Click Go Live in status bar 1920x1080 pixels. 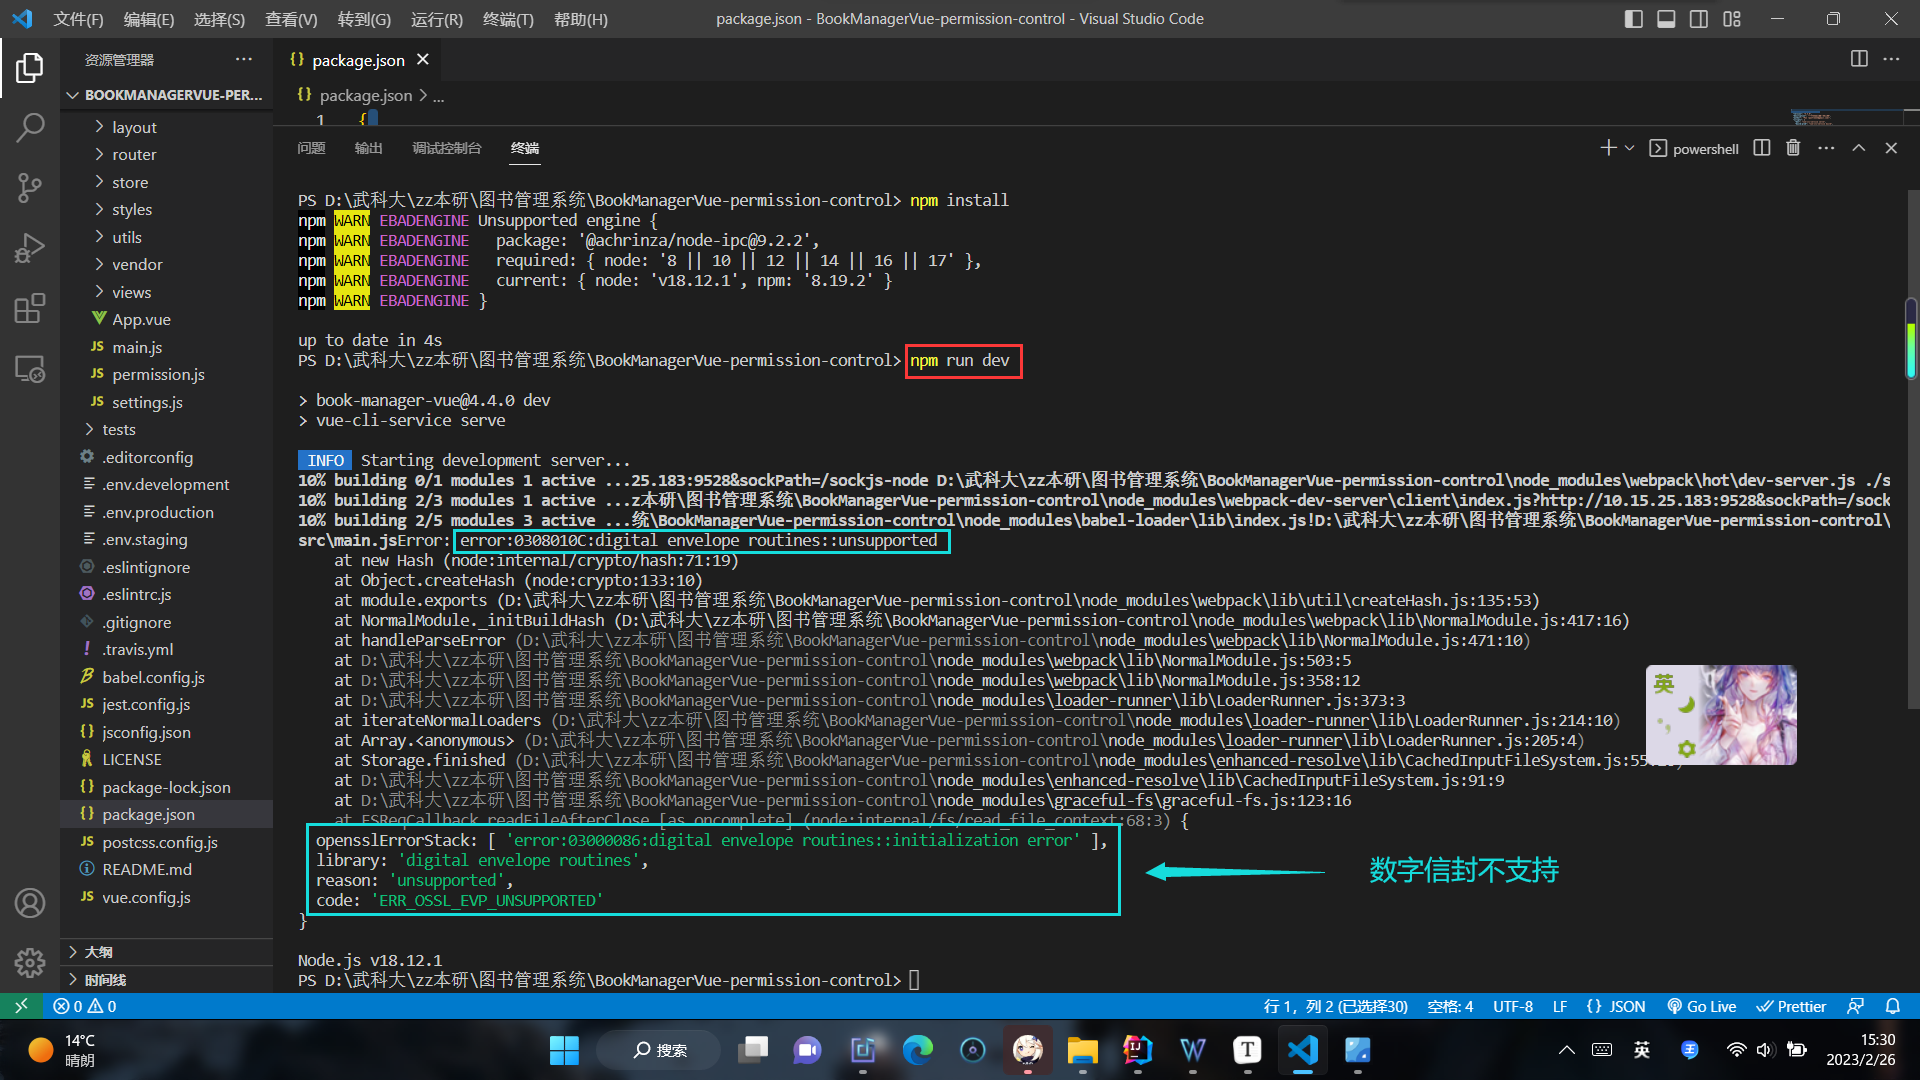(1702, 1006)
